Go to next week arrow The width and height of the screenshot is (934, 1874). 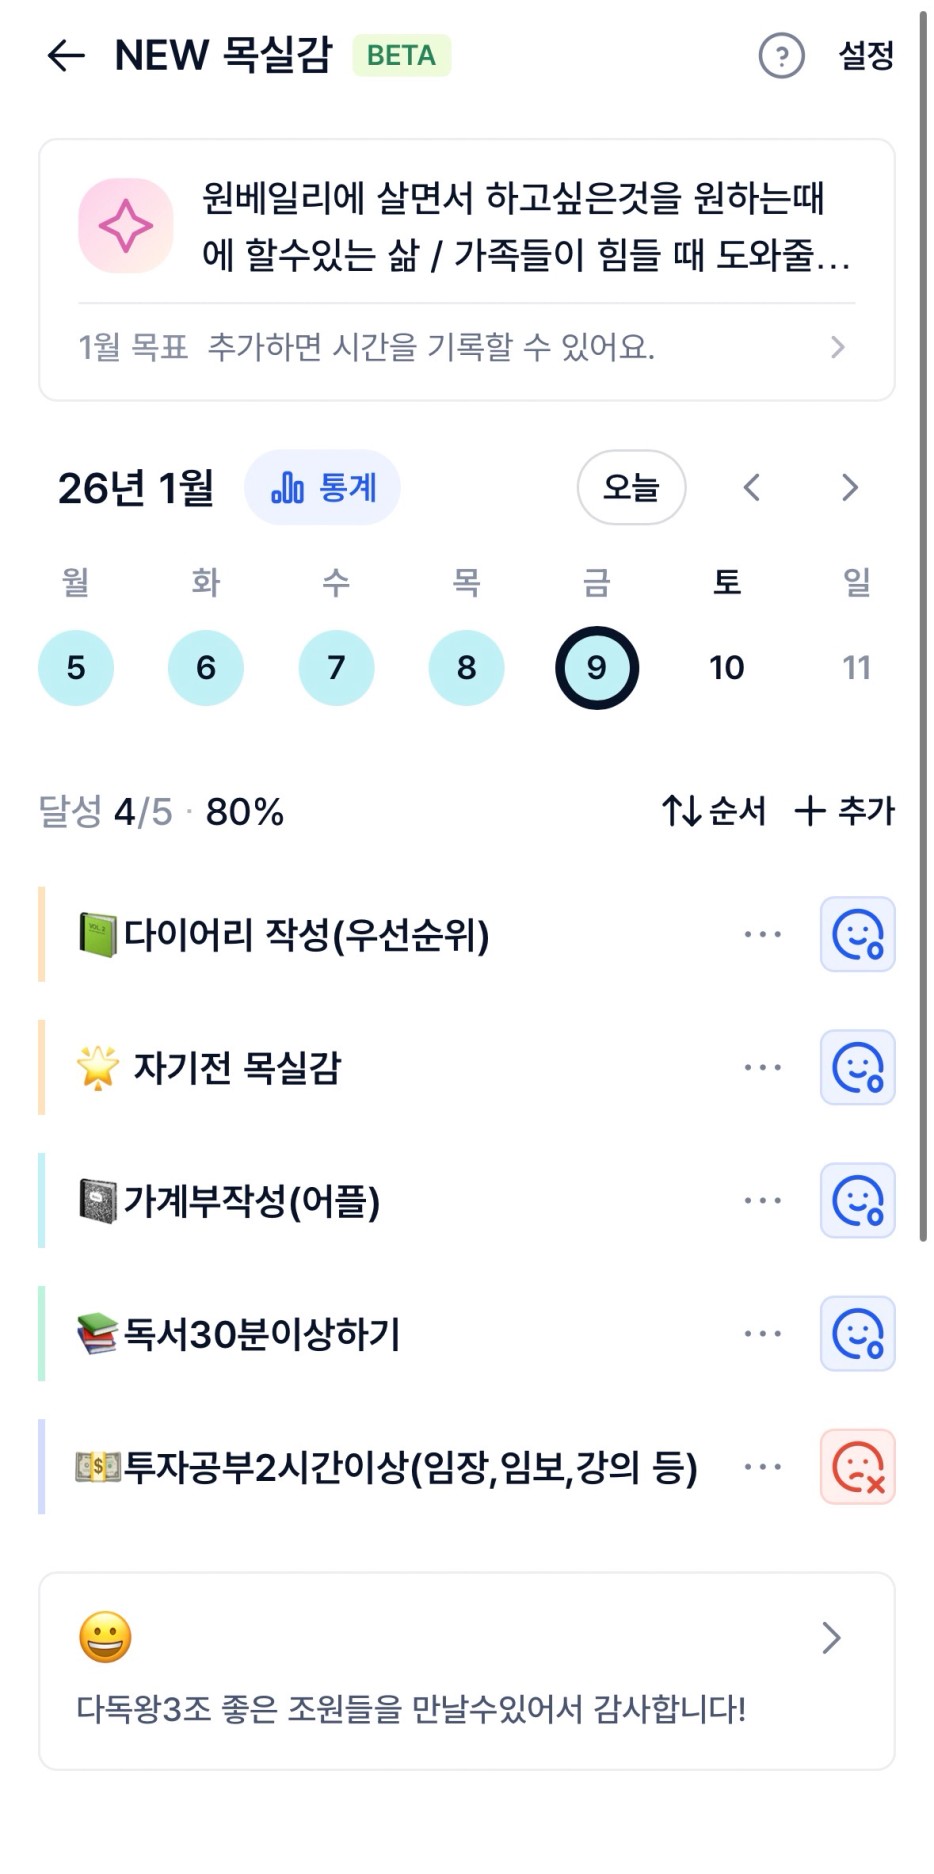click(850, 488)
